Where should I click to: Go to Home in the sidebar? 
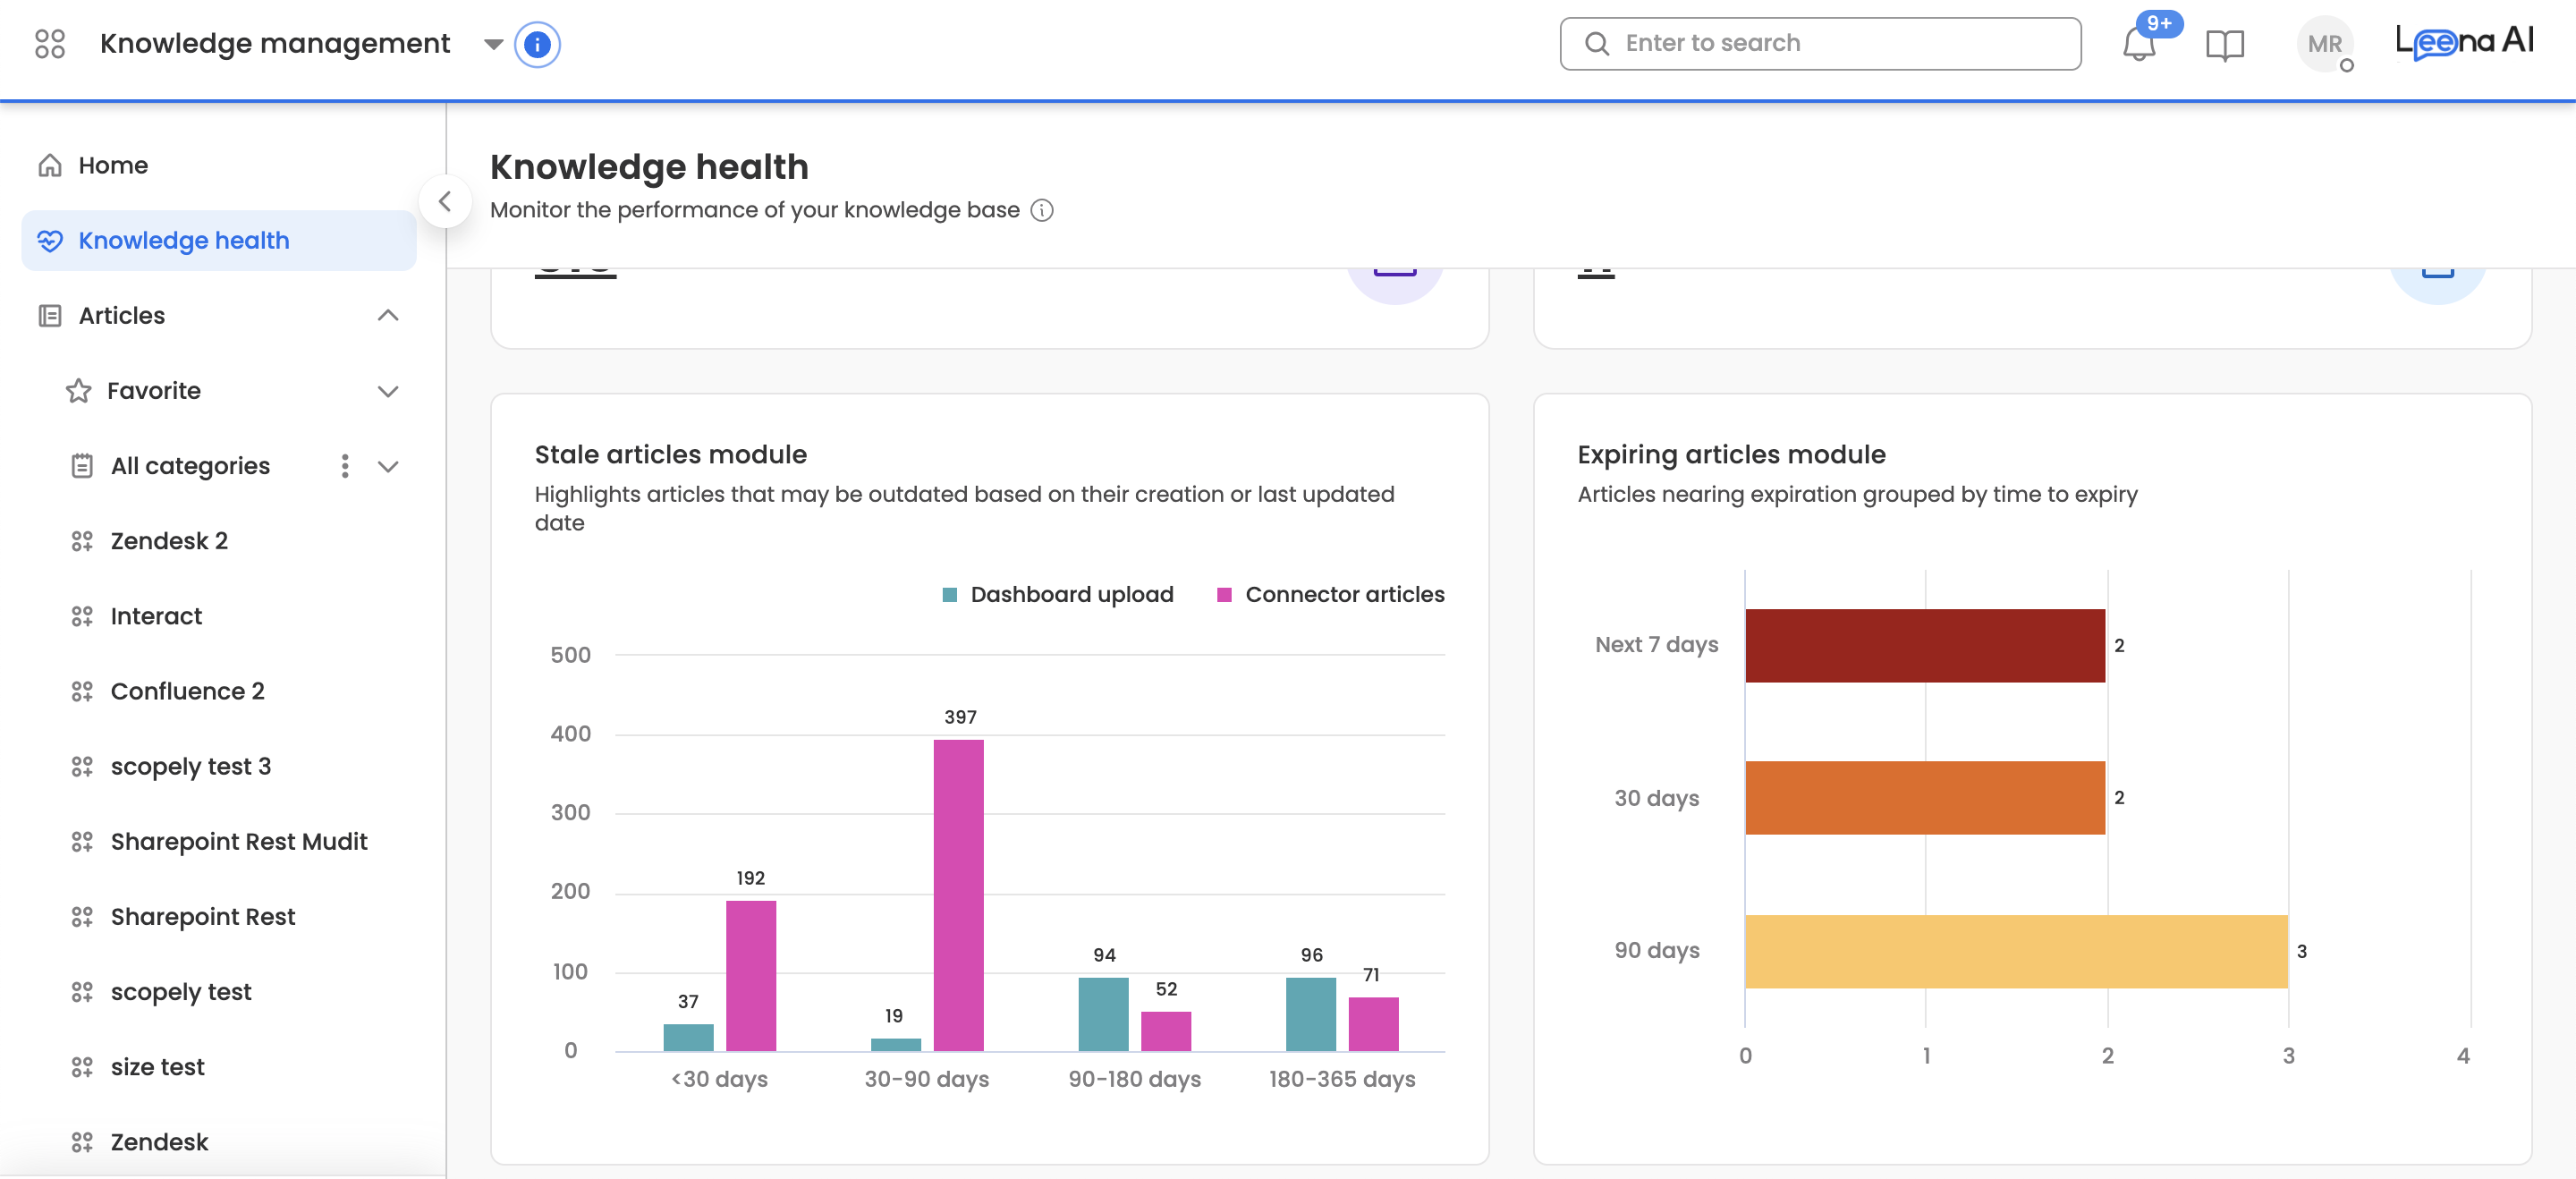tap(112, 166)
